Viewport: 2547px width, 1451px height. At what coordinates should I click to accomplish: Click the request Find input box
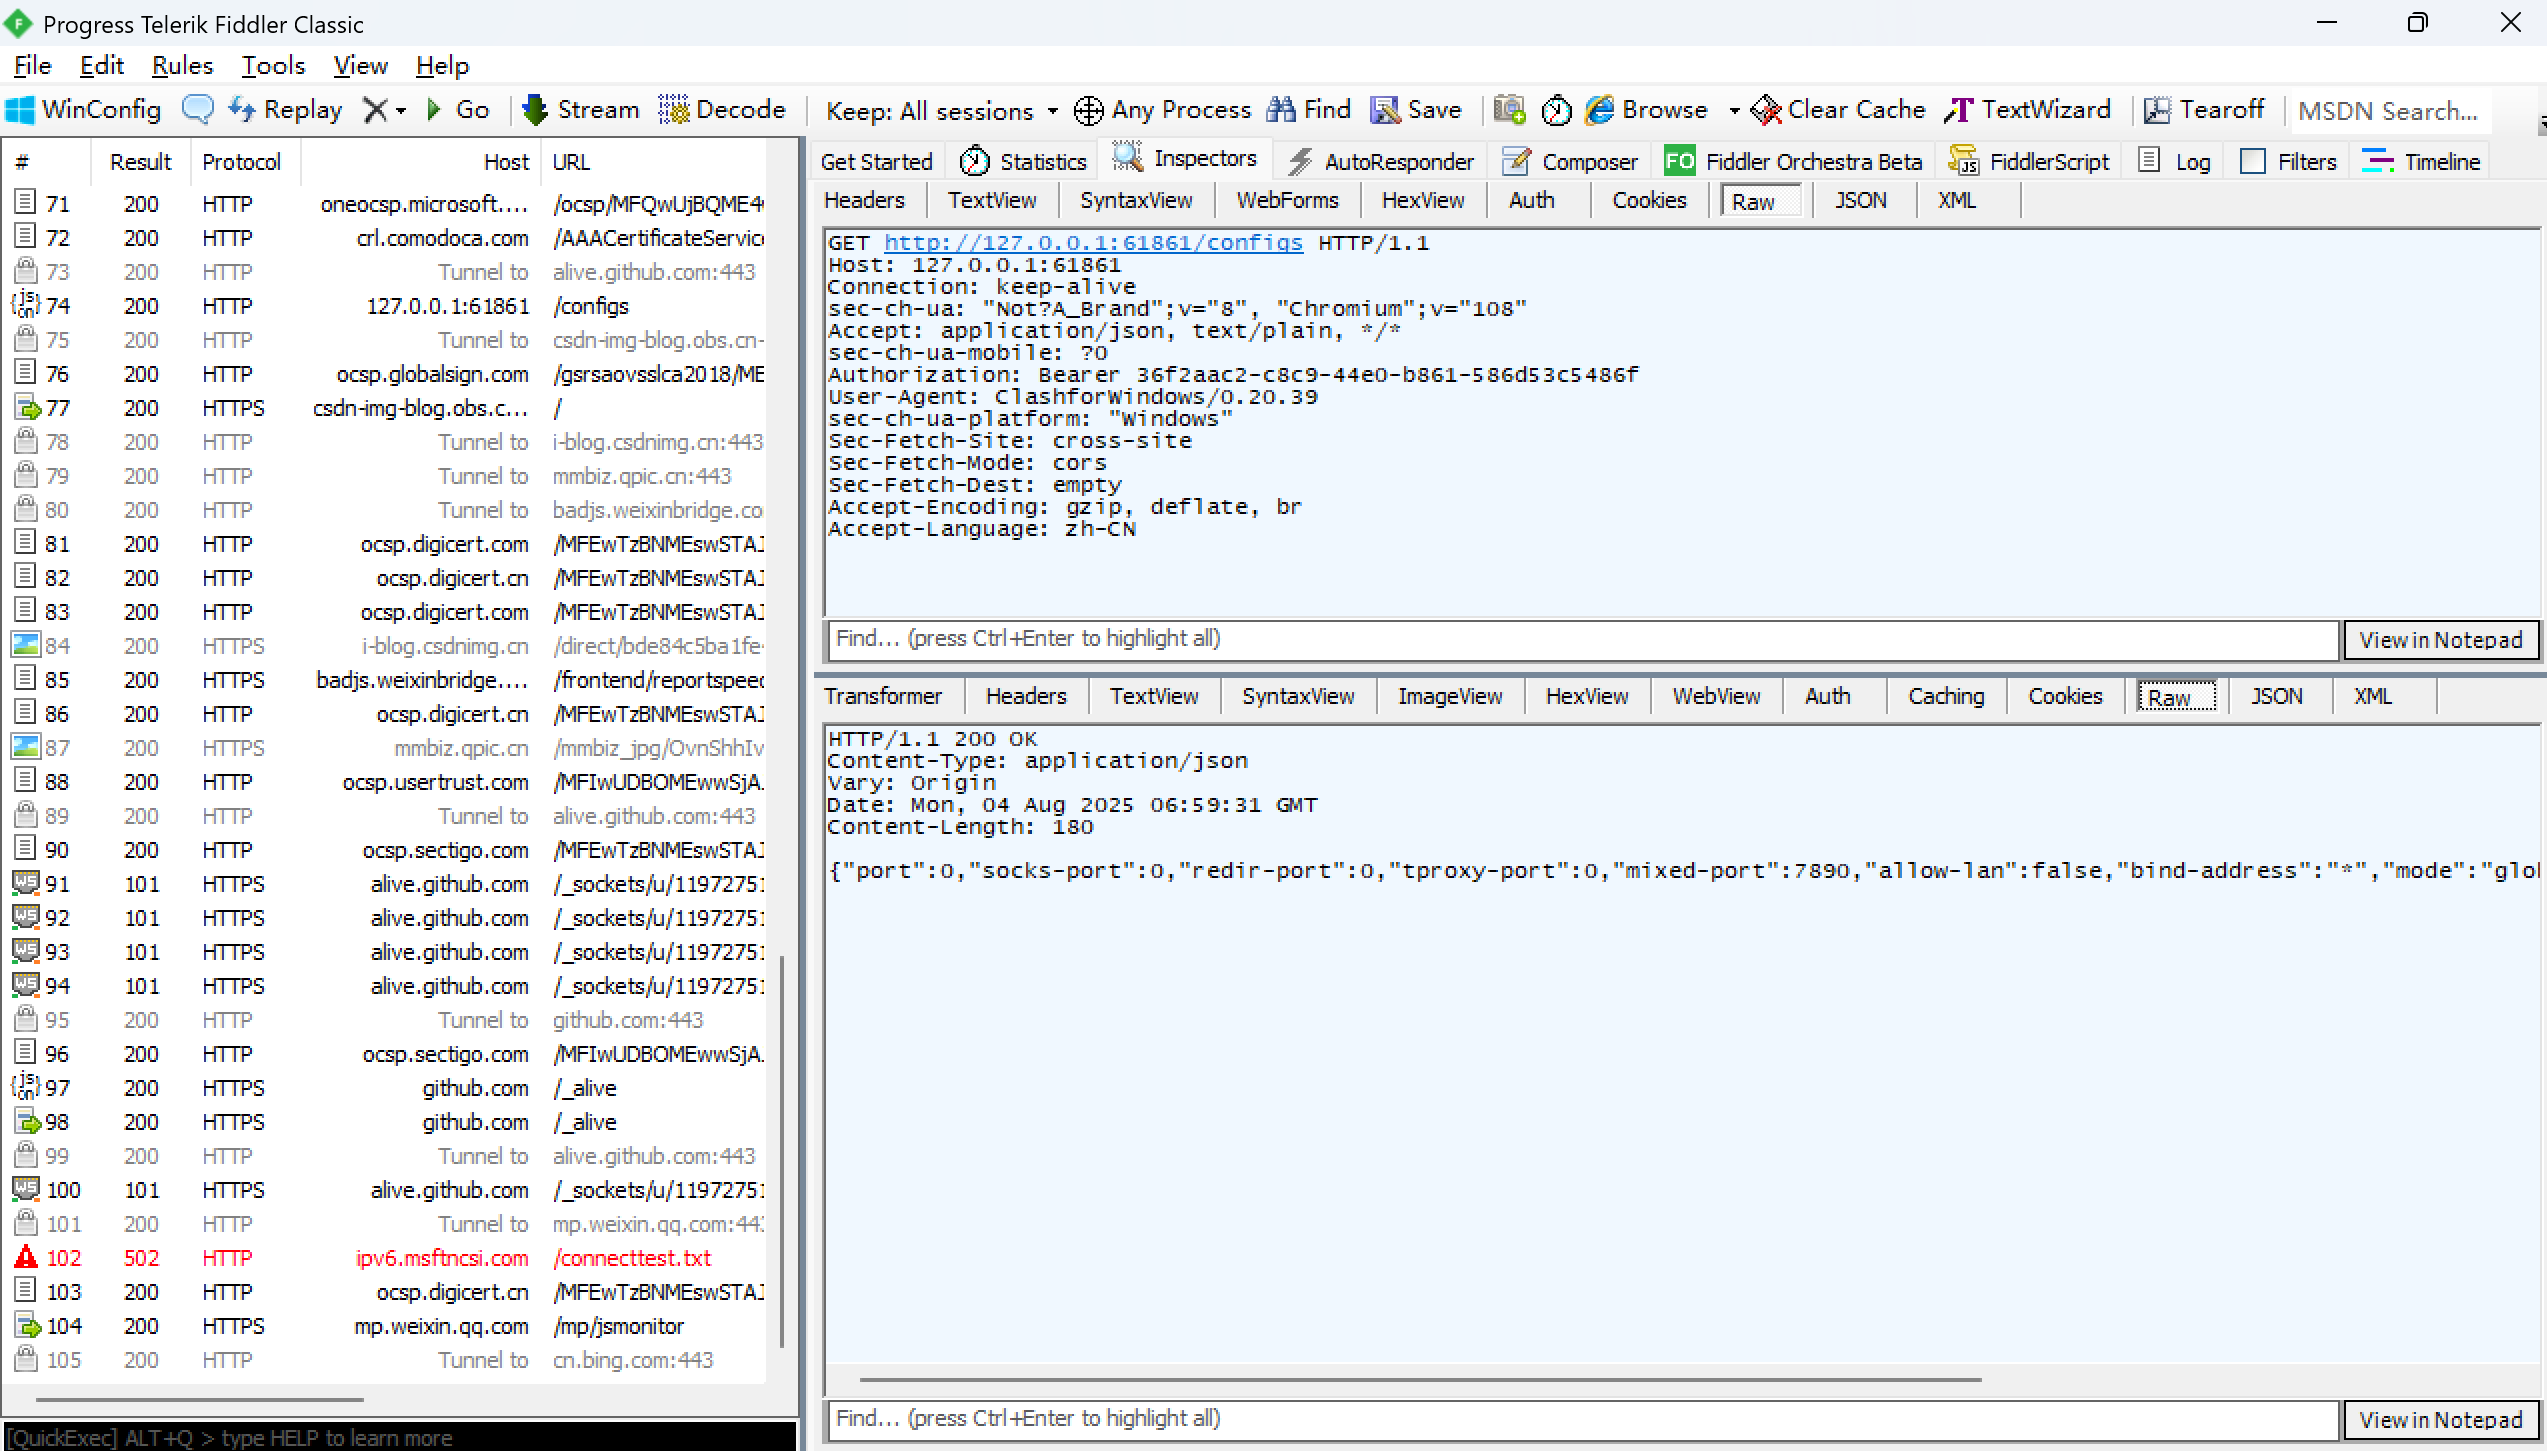pyautogui.click(x=1582, y=640)
